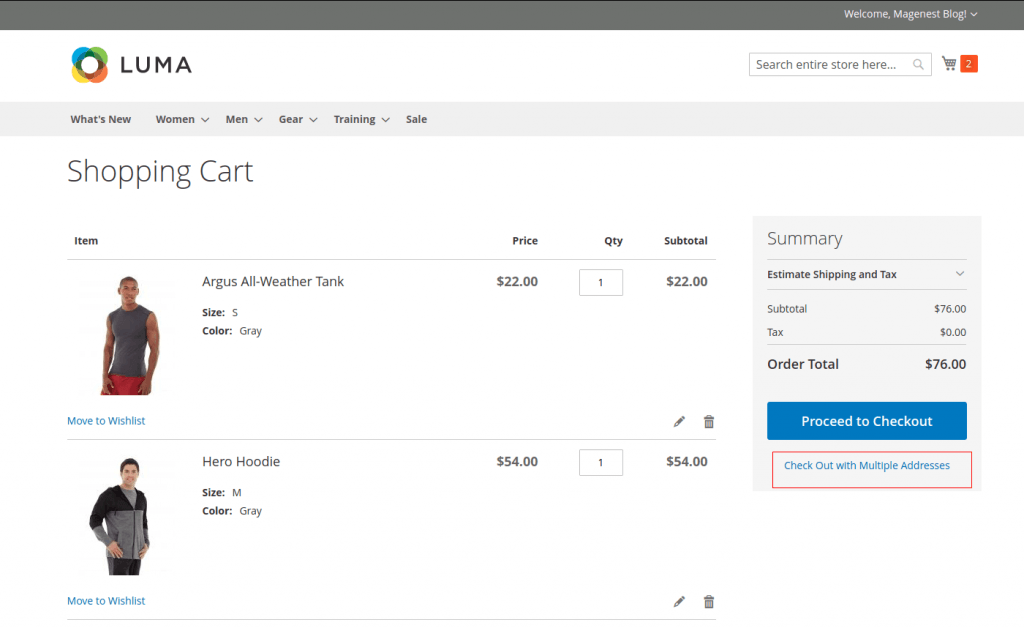Image resolution: width=1024 pixels, height=628 pixels.
Task: Click Check Out with Multiple Addresses
Action: [x=866, y=466]
